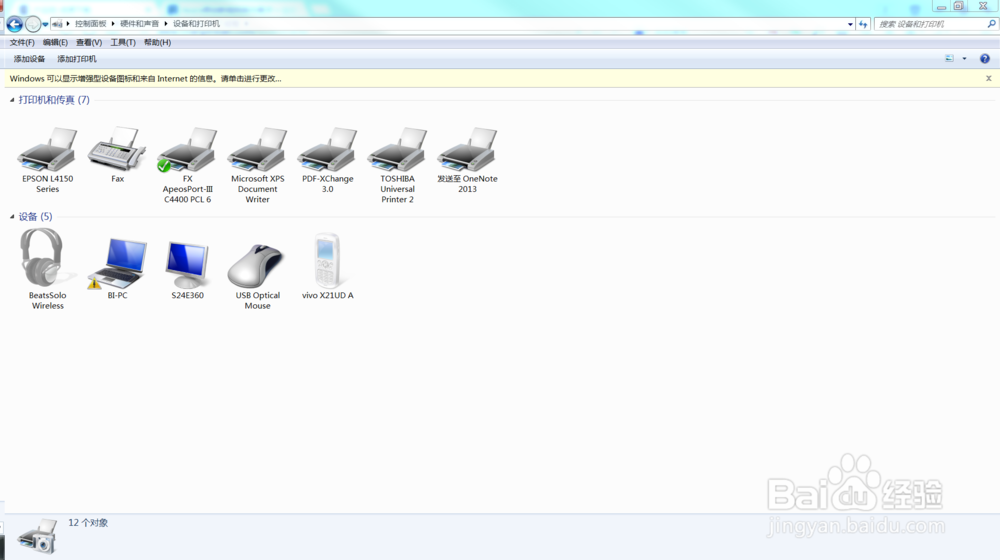
Task: Click the refresh button beside address bar
Action: click(x=863, y=24)
